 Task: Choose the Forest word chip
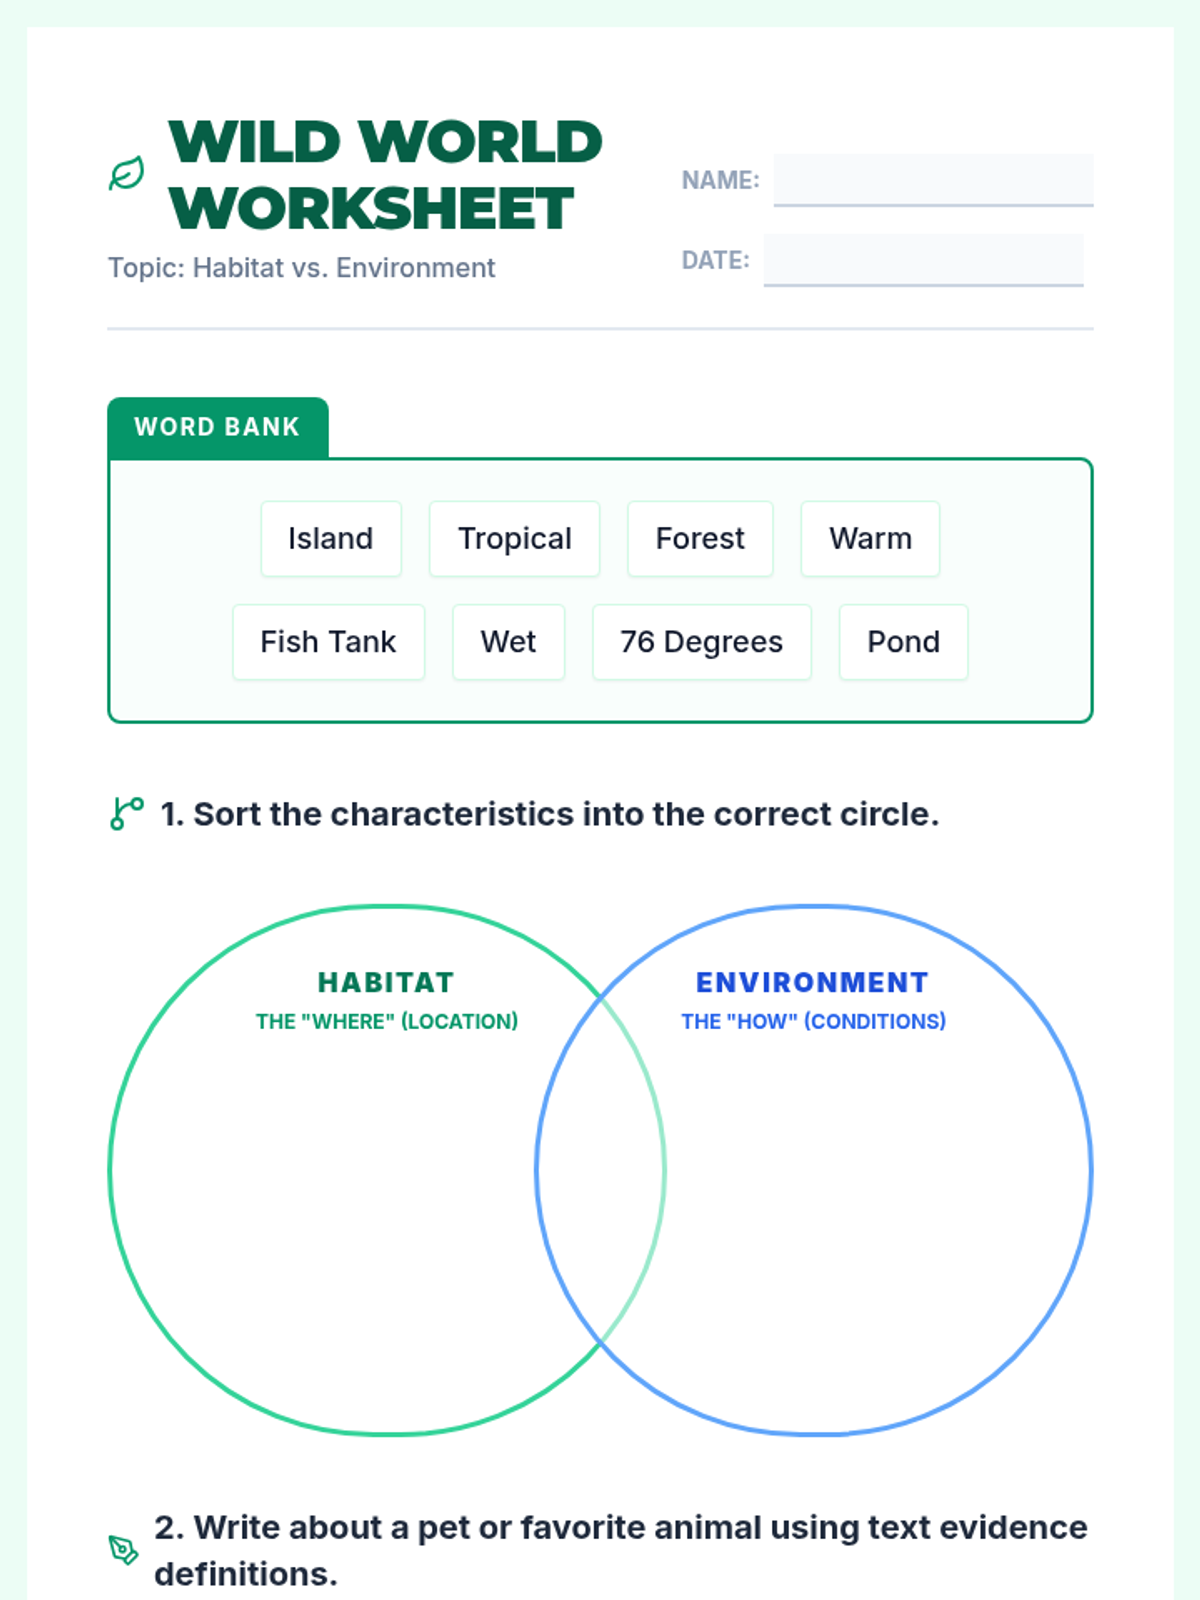pos(699,539)
